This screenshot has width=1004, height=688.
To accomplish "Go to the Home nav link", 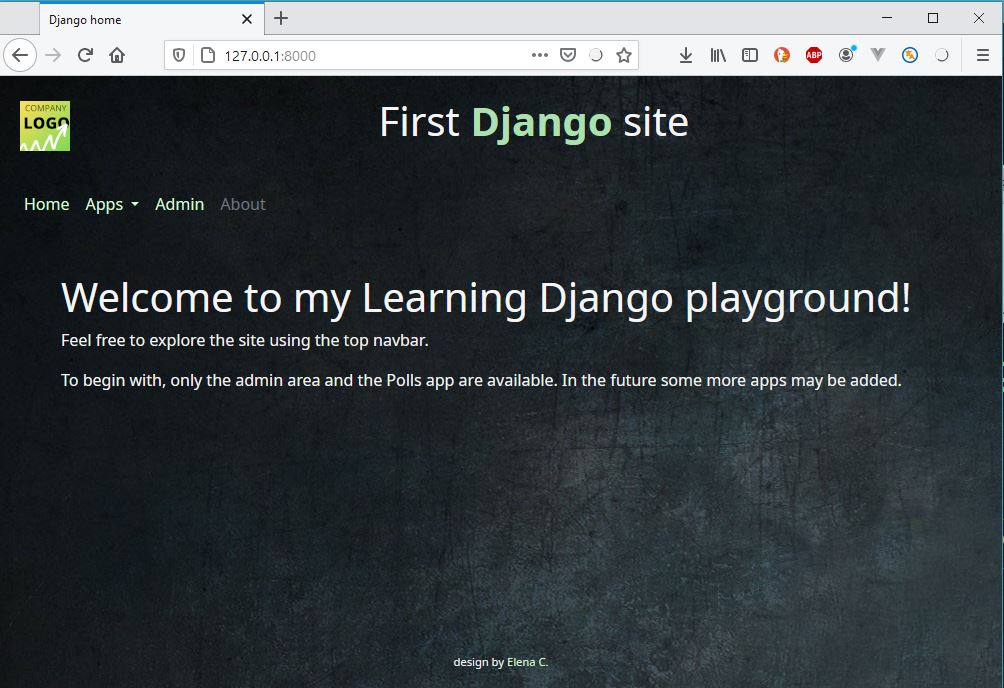I will [x=47, y=204].
